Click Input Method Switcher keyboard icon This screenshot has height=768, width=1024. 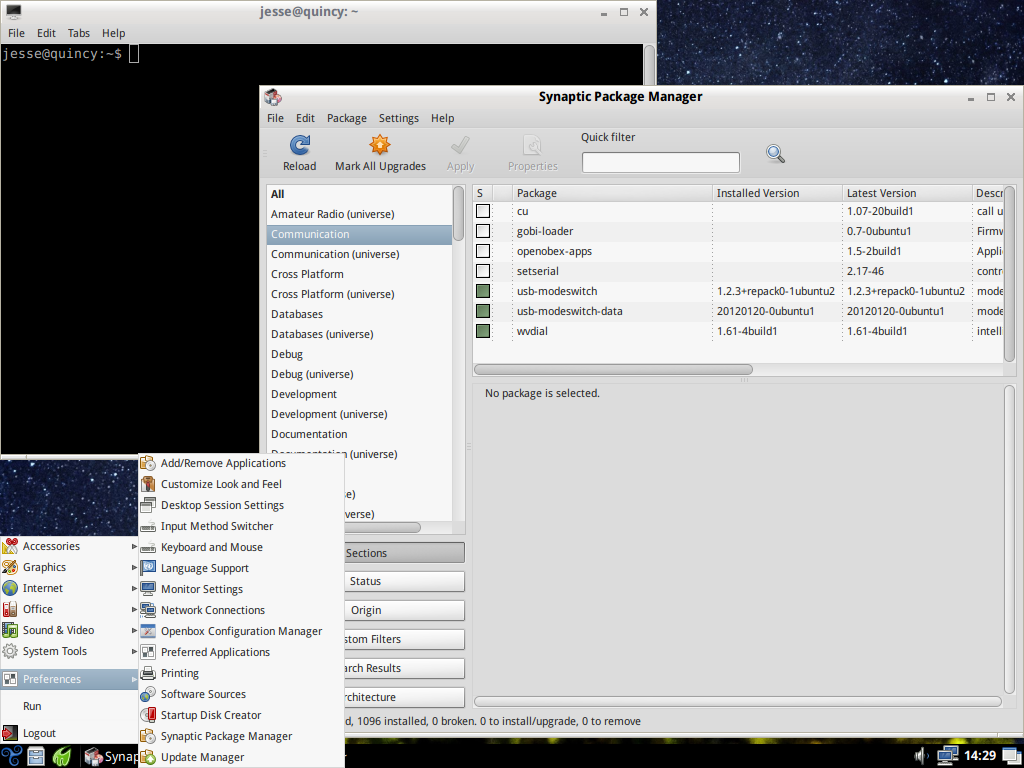tap(148, 526)
